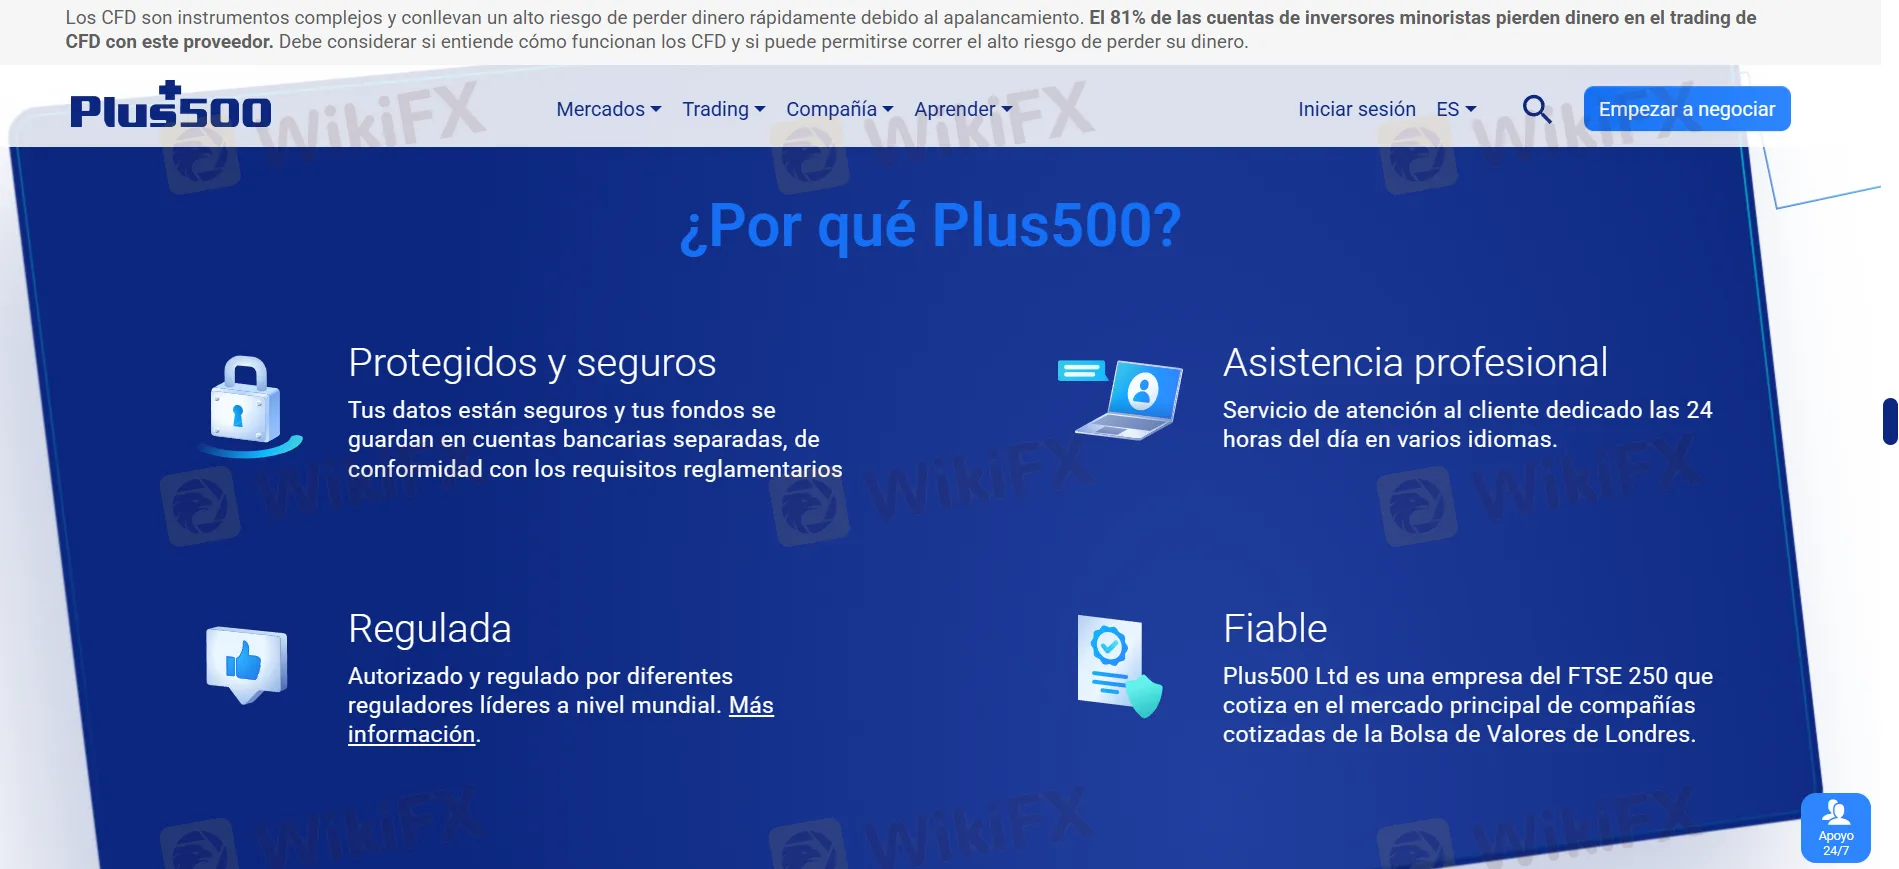The image size is (1899, 869).
Task: Expand the Aprender menu
Action: click(x=963, y=109)
